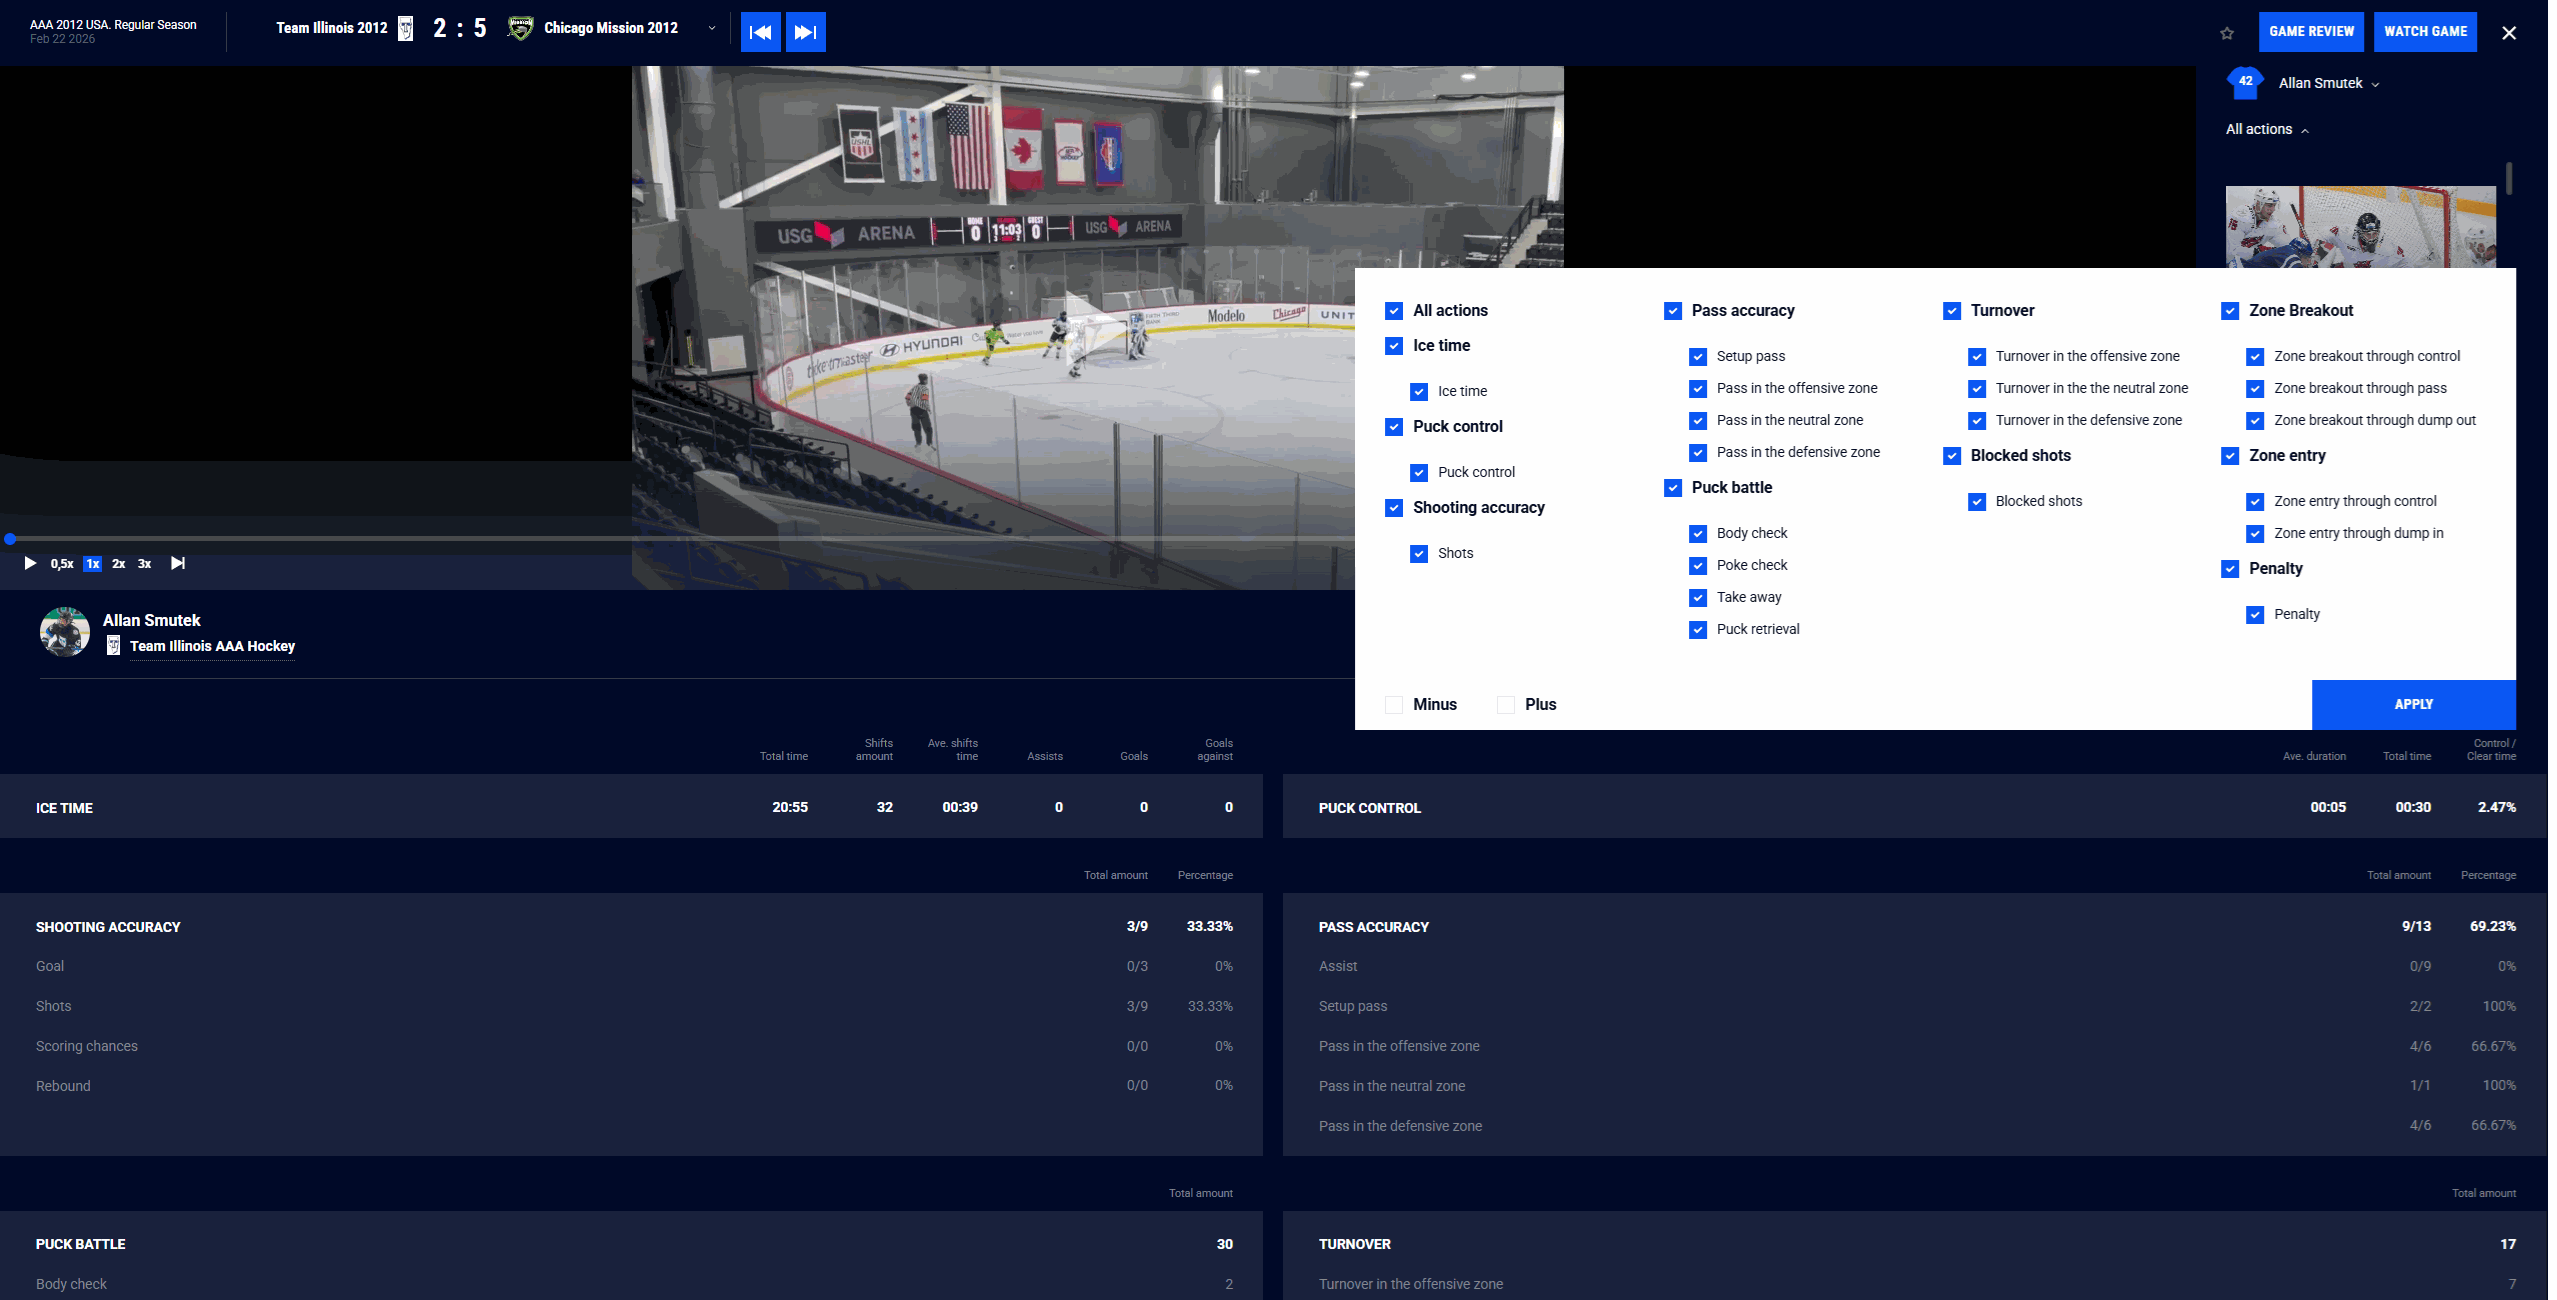Image resolution: width=2557 pixels, height=1300 pixels.
Task: Expand the match selector chevron
Action: tap(712, 28)
